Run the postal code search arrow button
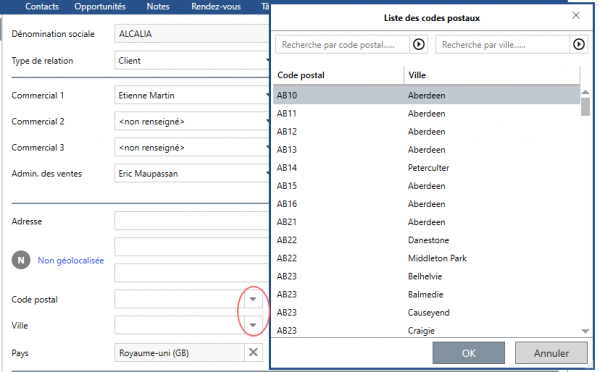Viewport: 600px width, 372px height. click(419, 45)
